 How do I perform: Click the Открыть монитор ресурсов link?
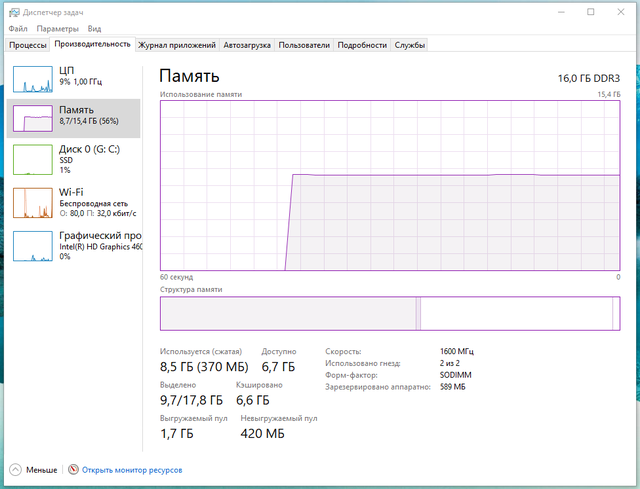132,469
